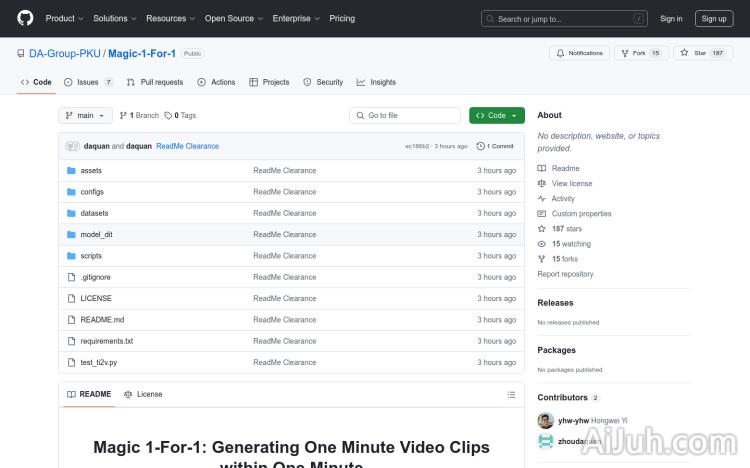Open the DA-Group-PKU organization link

click(65, 53)
